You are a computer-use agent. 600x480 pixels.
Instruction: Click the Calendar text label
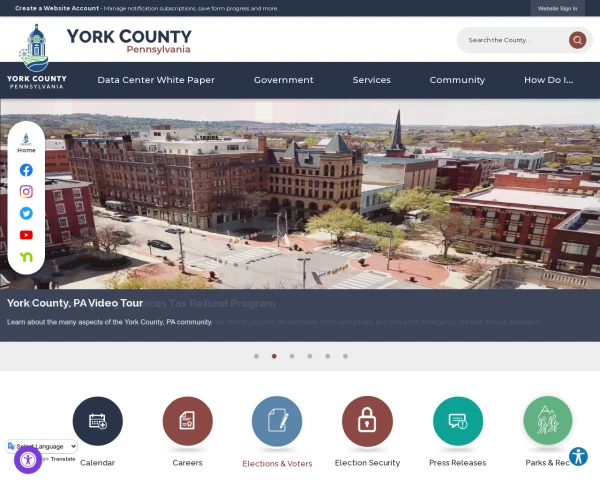98,463
